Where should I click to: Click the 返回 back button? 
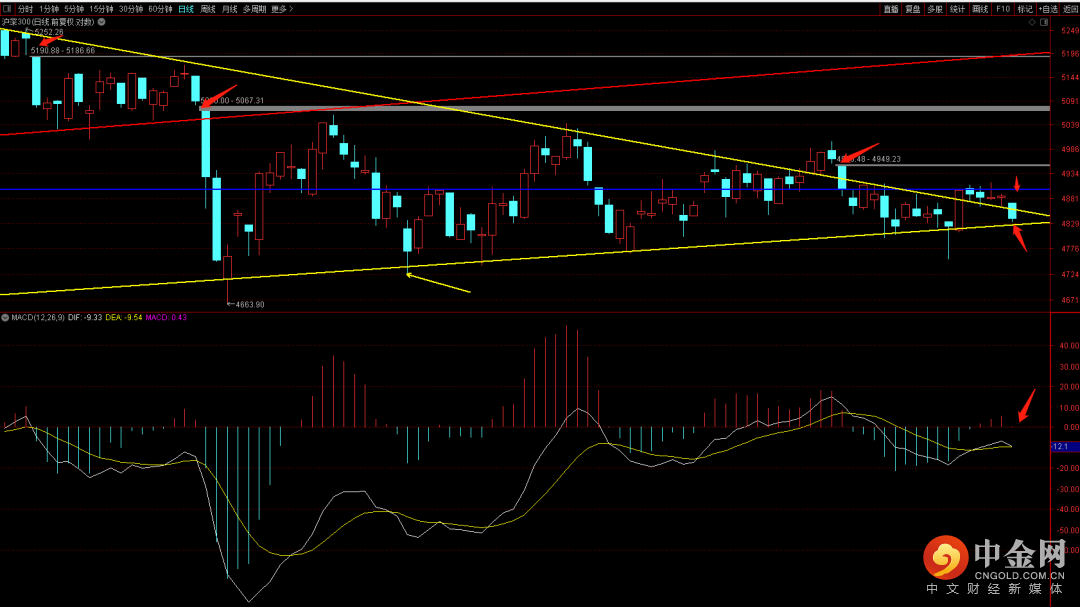pyautogui.click(x=1070, y=9)
